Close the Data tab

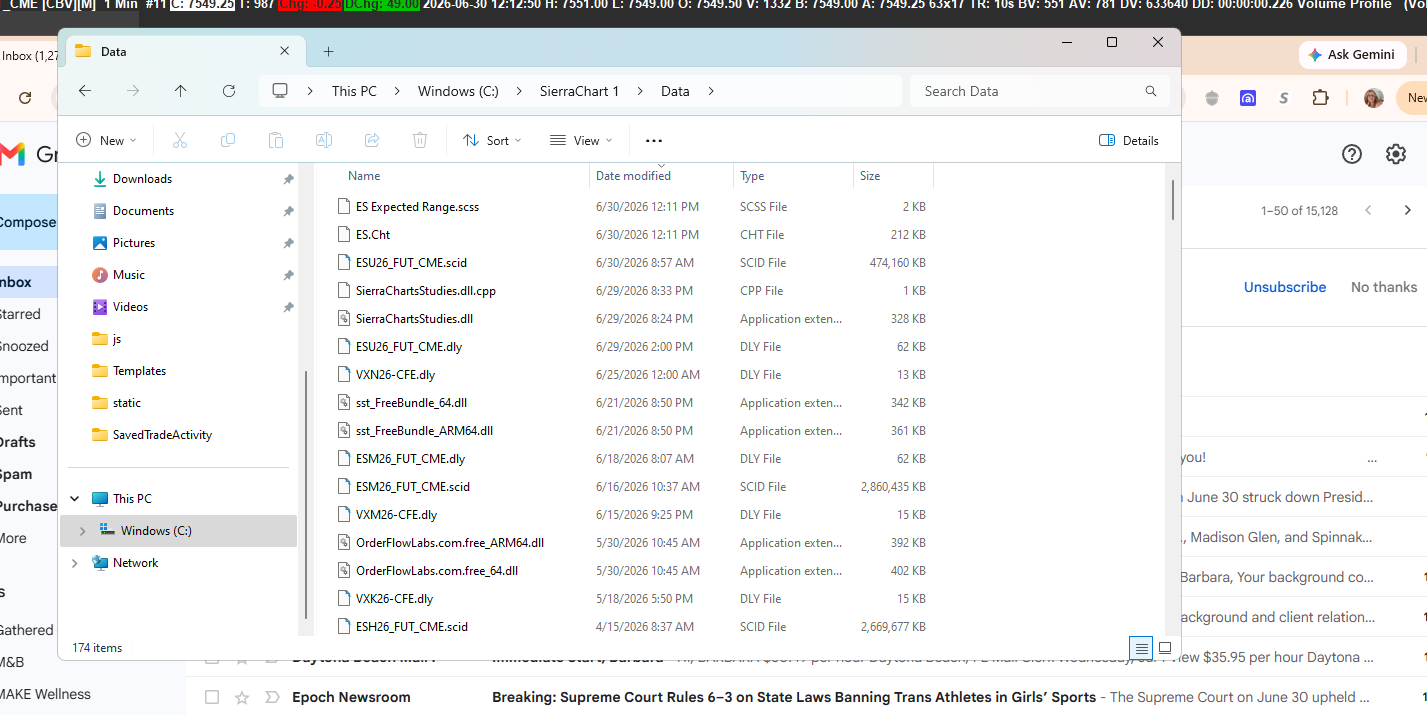[x=285, y=51]
